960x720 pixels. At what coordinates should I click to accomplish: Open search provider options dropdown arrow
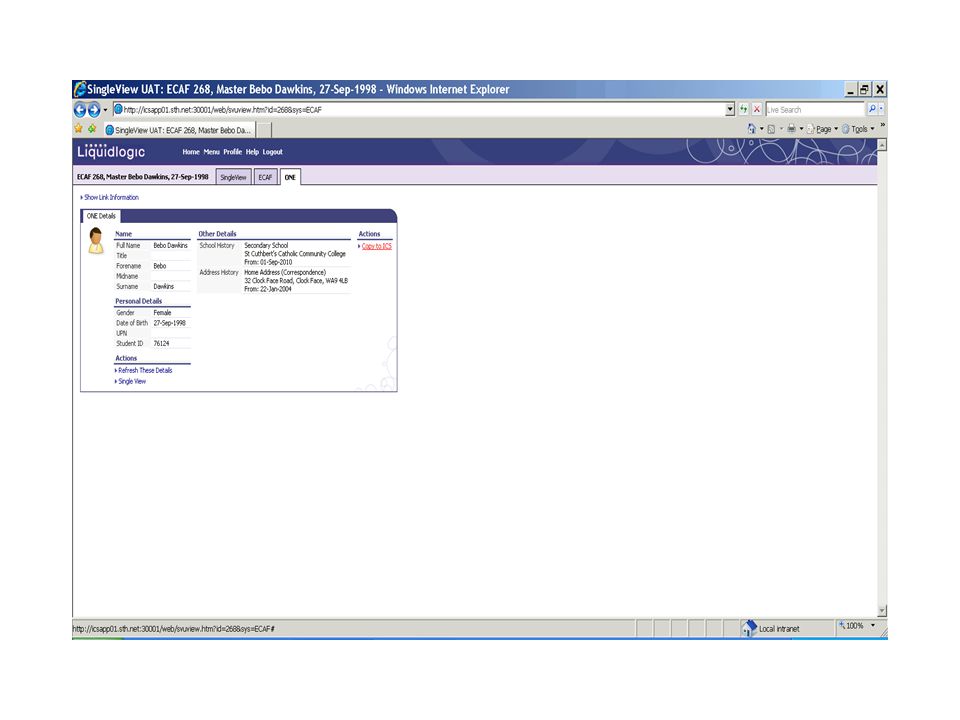tap(881, 110)
